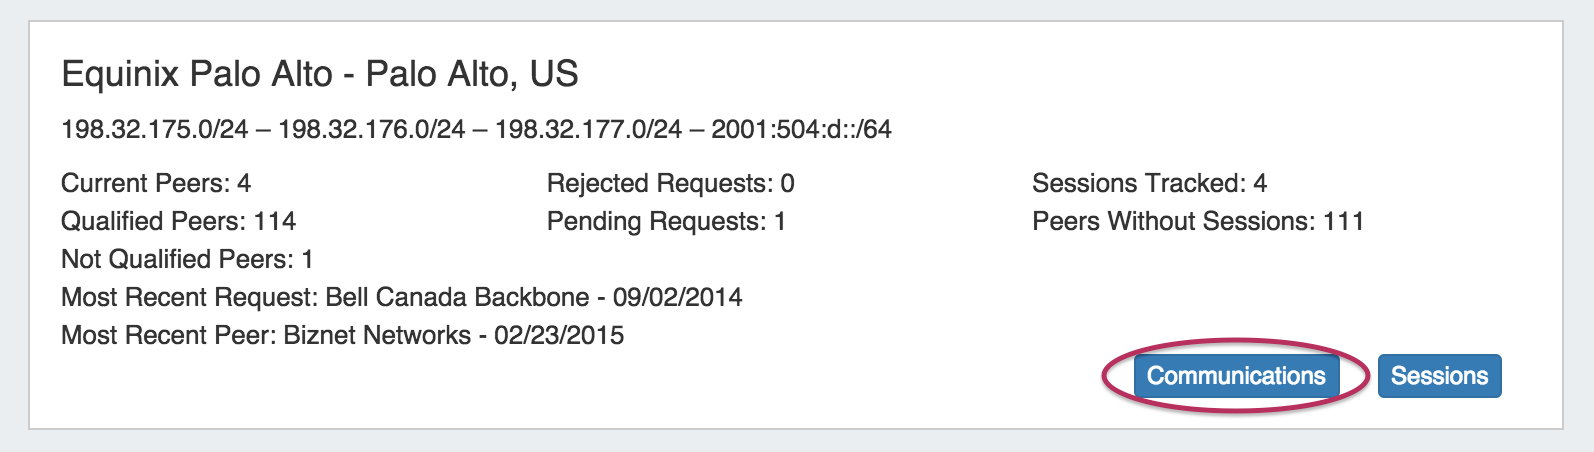Click the Pending Requests: 1 stat

tap(666, 221)
